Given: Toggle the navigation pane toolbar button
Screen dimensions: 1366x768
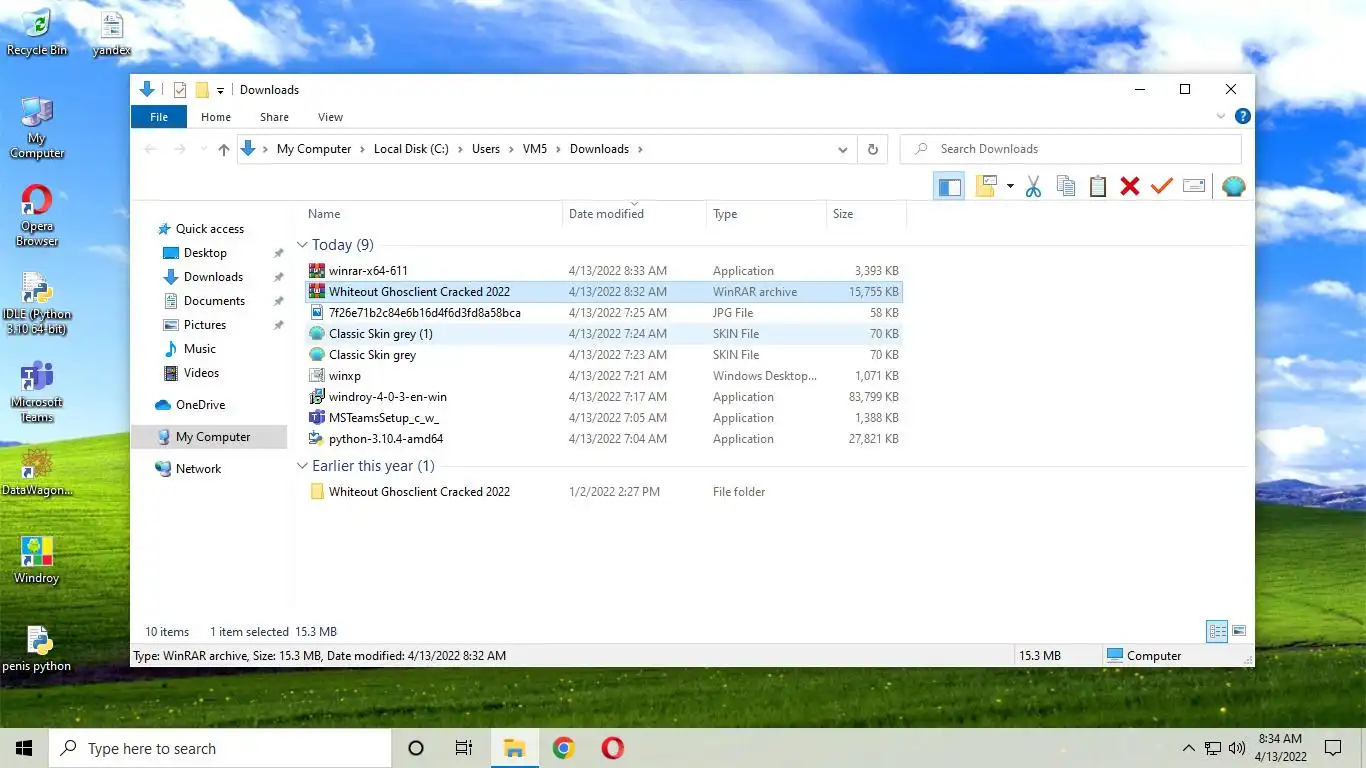Looking at the screenshot, I should pos(949,186).
